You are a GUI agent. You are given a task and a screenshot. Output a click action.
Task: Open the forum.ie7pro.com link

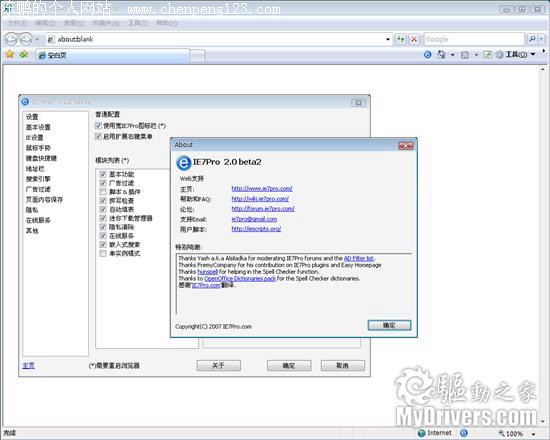tap(263, 208)
